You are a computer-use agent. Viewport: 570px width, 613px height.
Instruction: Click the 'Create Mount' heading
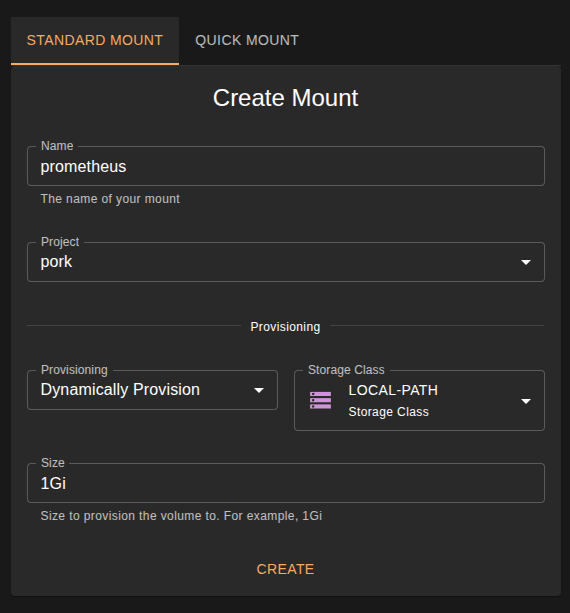click(x=285, y=98)
